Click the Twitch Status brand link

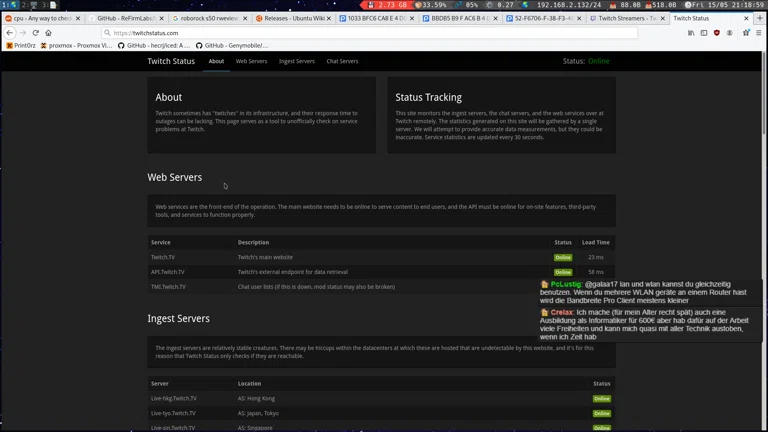(x=171, y=61)
